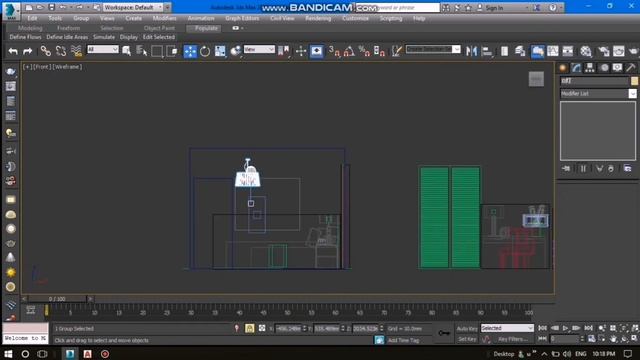Open the key mode 'Selected' dropdown

coord(507,328)
